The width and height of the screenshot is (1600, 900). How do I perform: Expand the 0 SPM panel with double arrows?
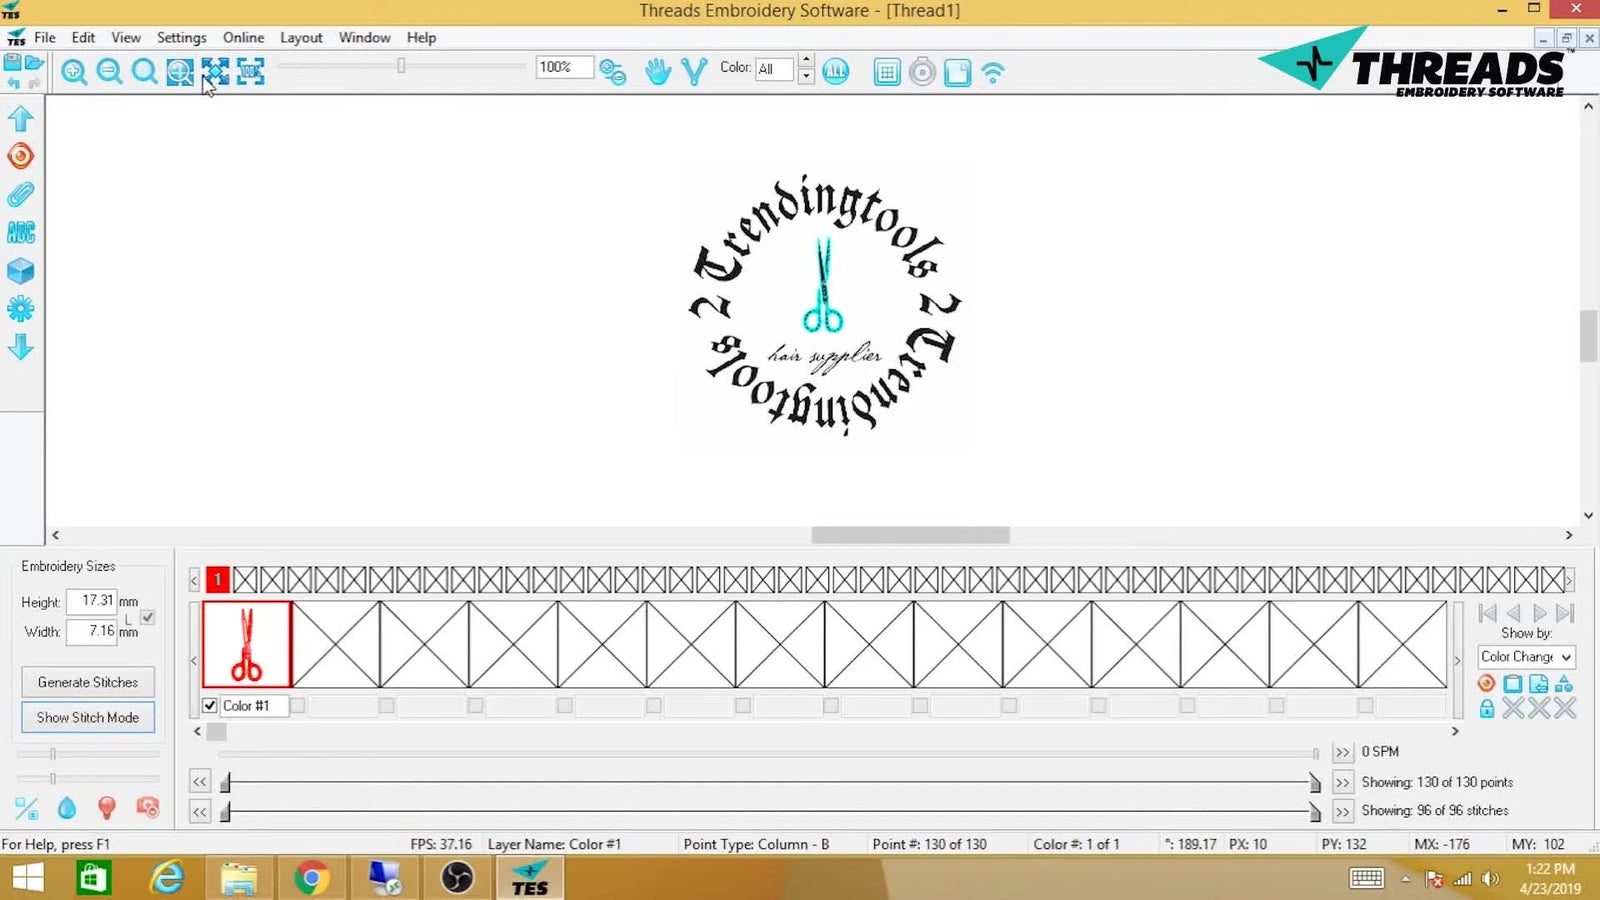(1343, 751)
